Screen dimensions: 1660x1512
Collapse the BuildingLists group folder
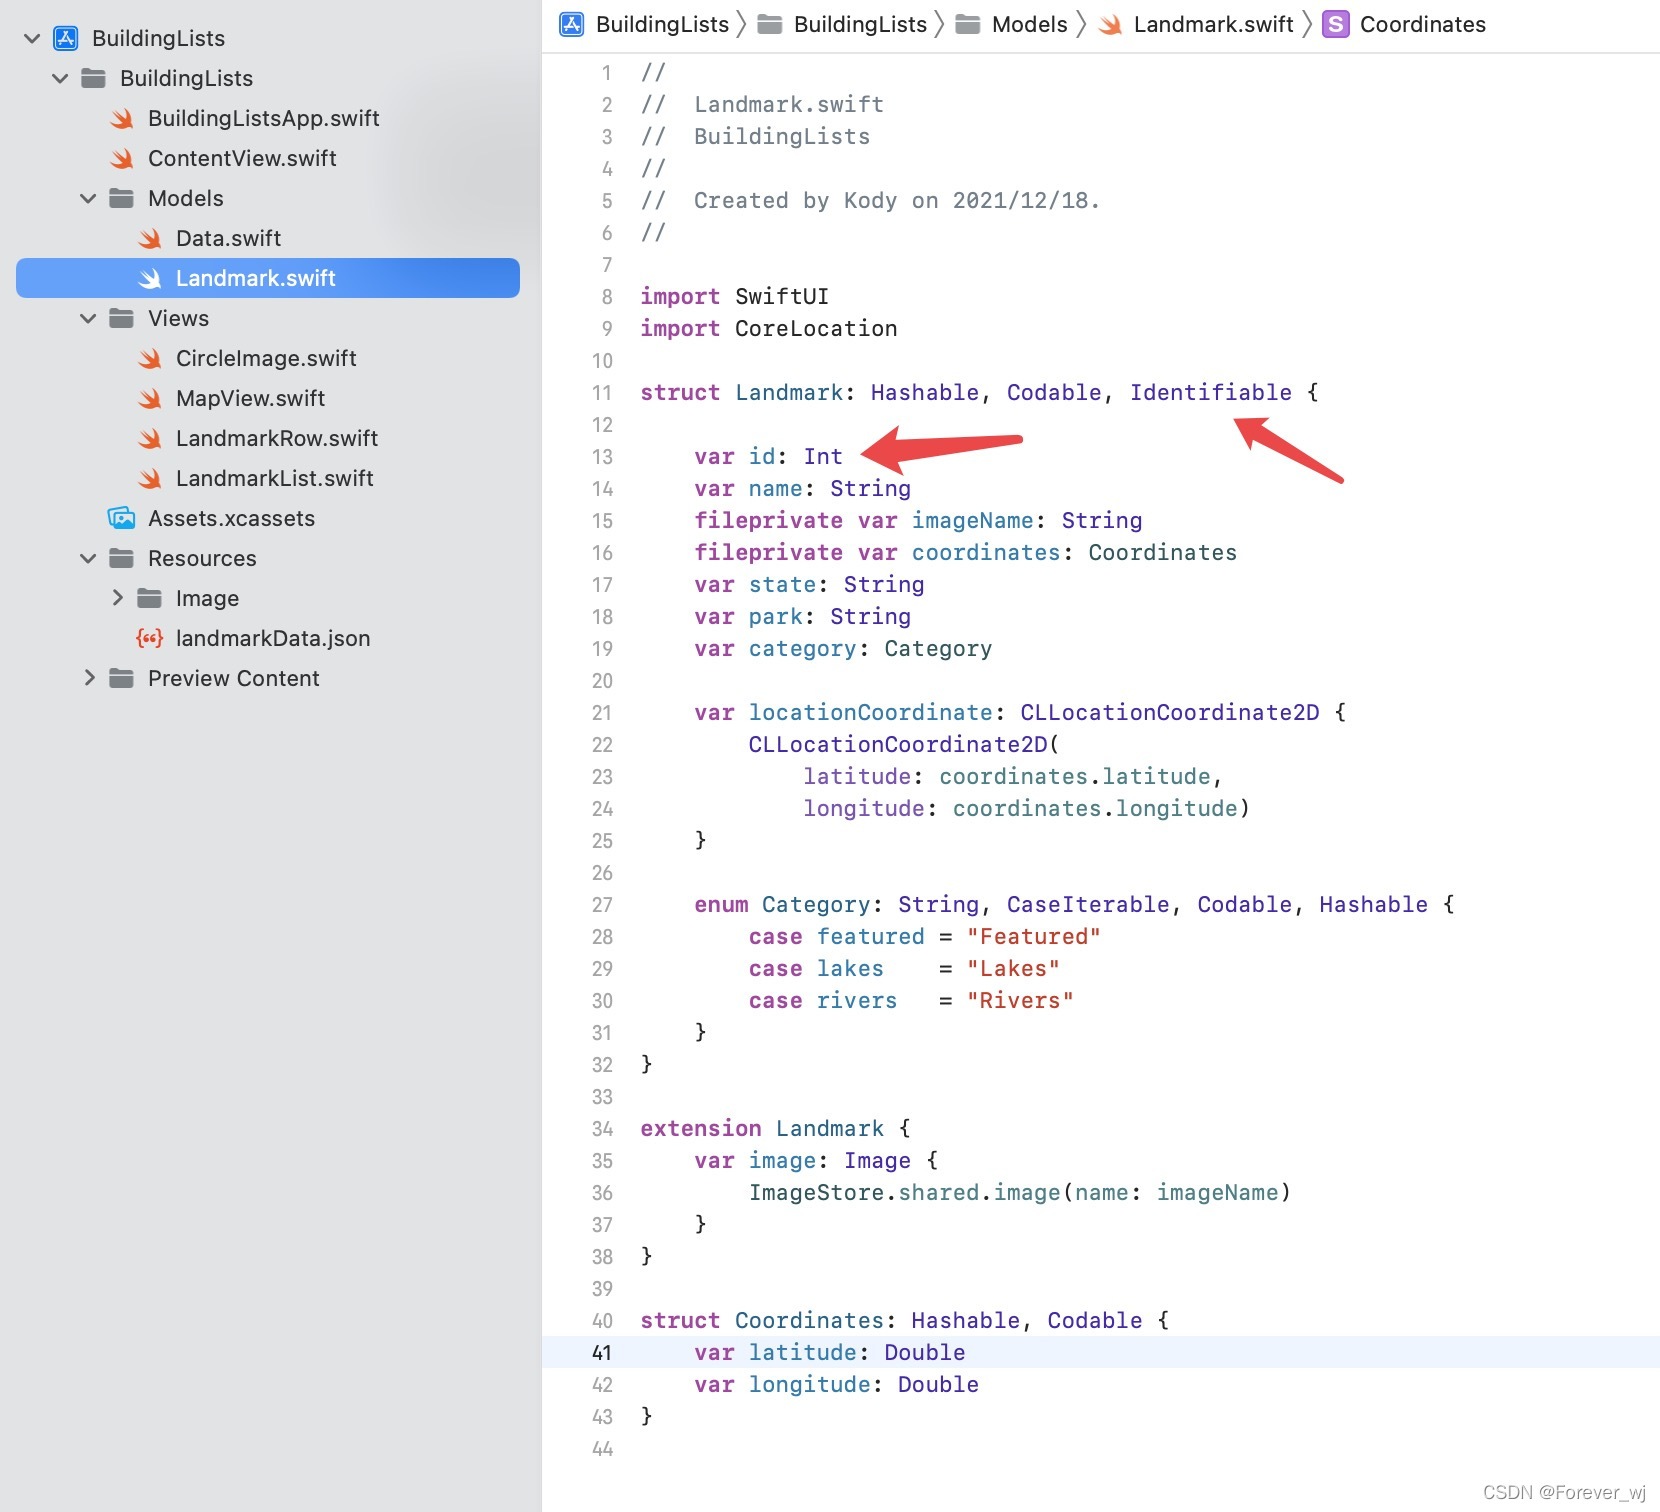(60, 78)
